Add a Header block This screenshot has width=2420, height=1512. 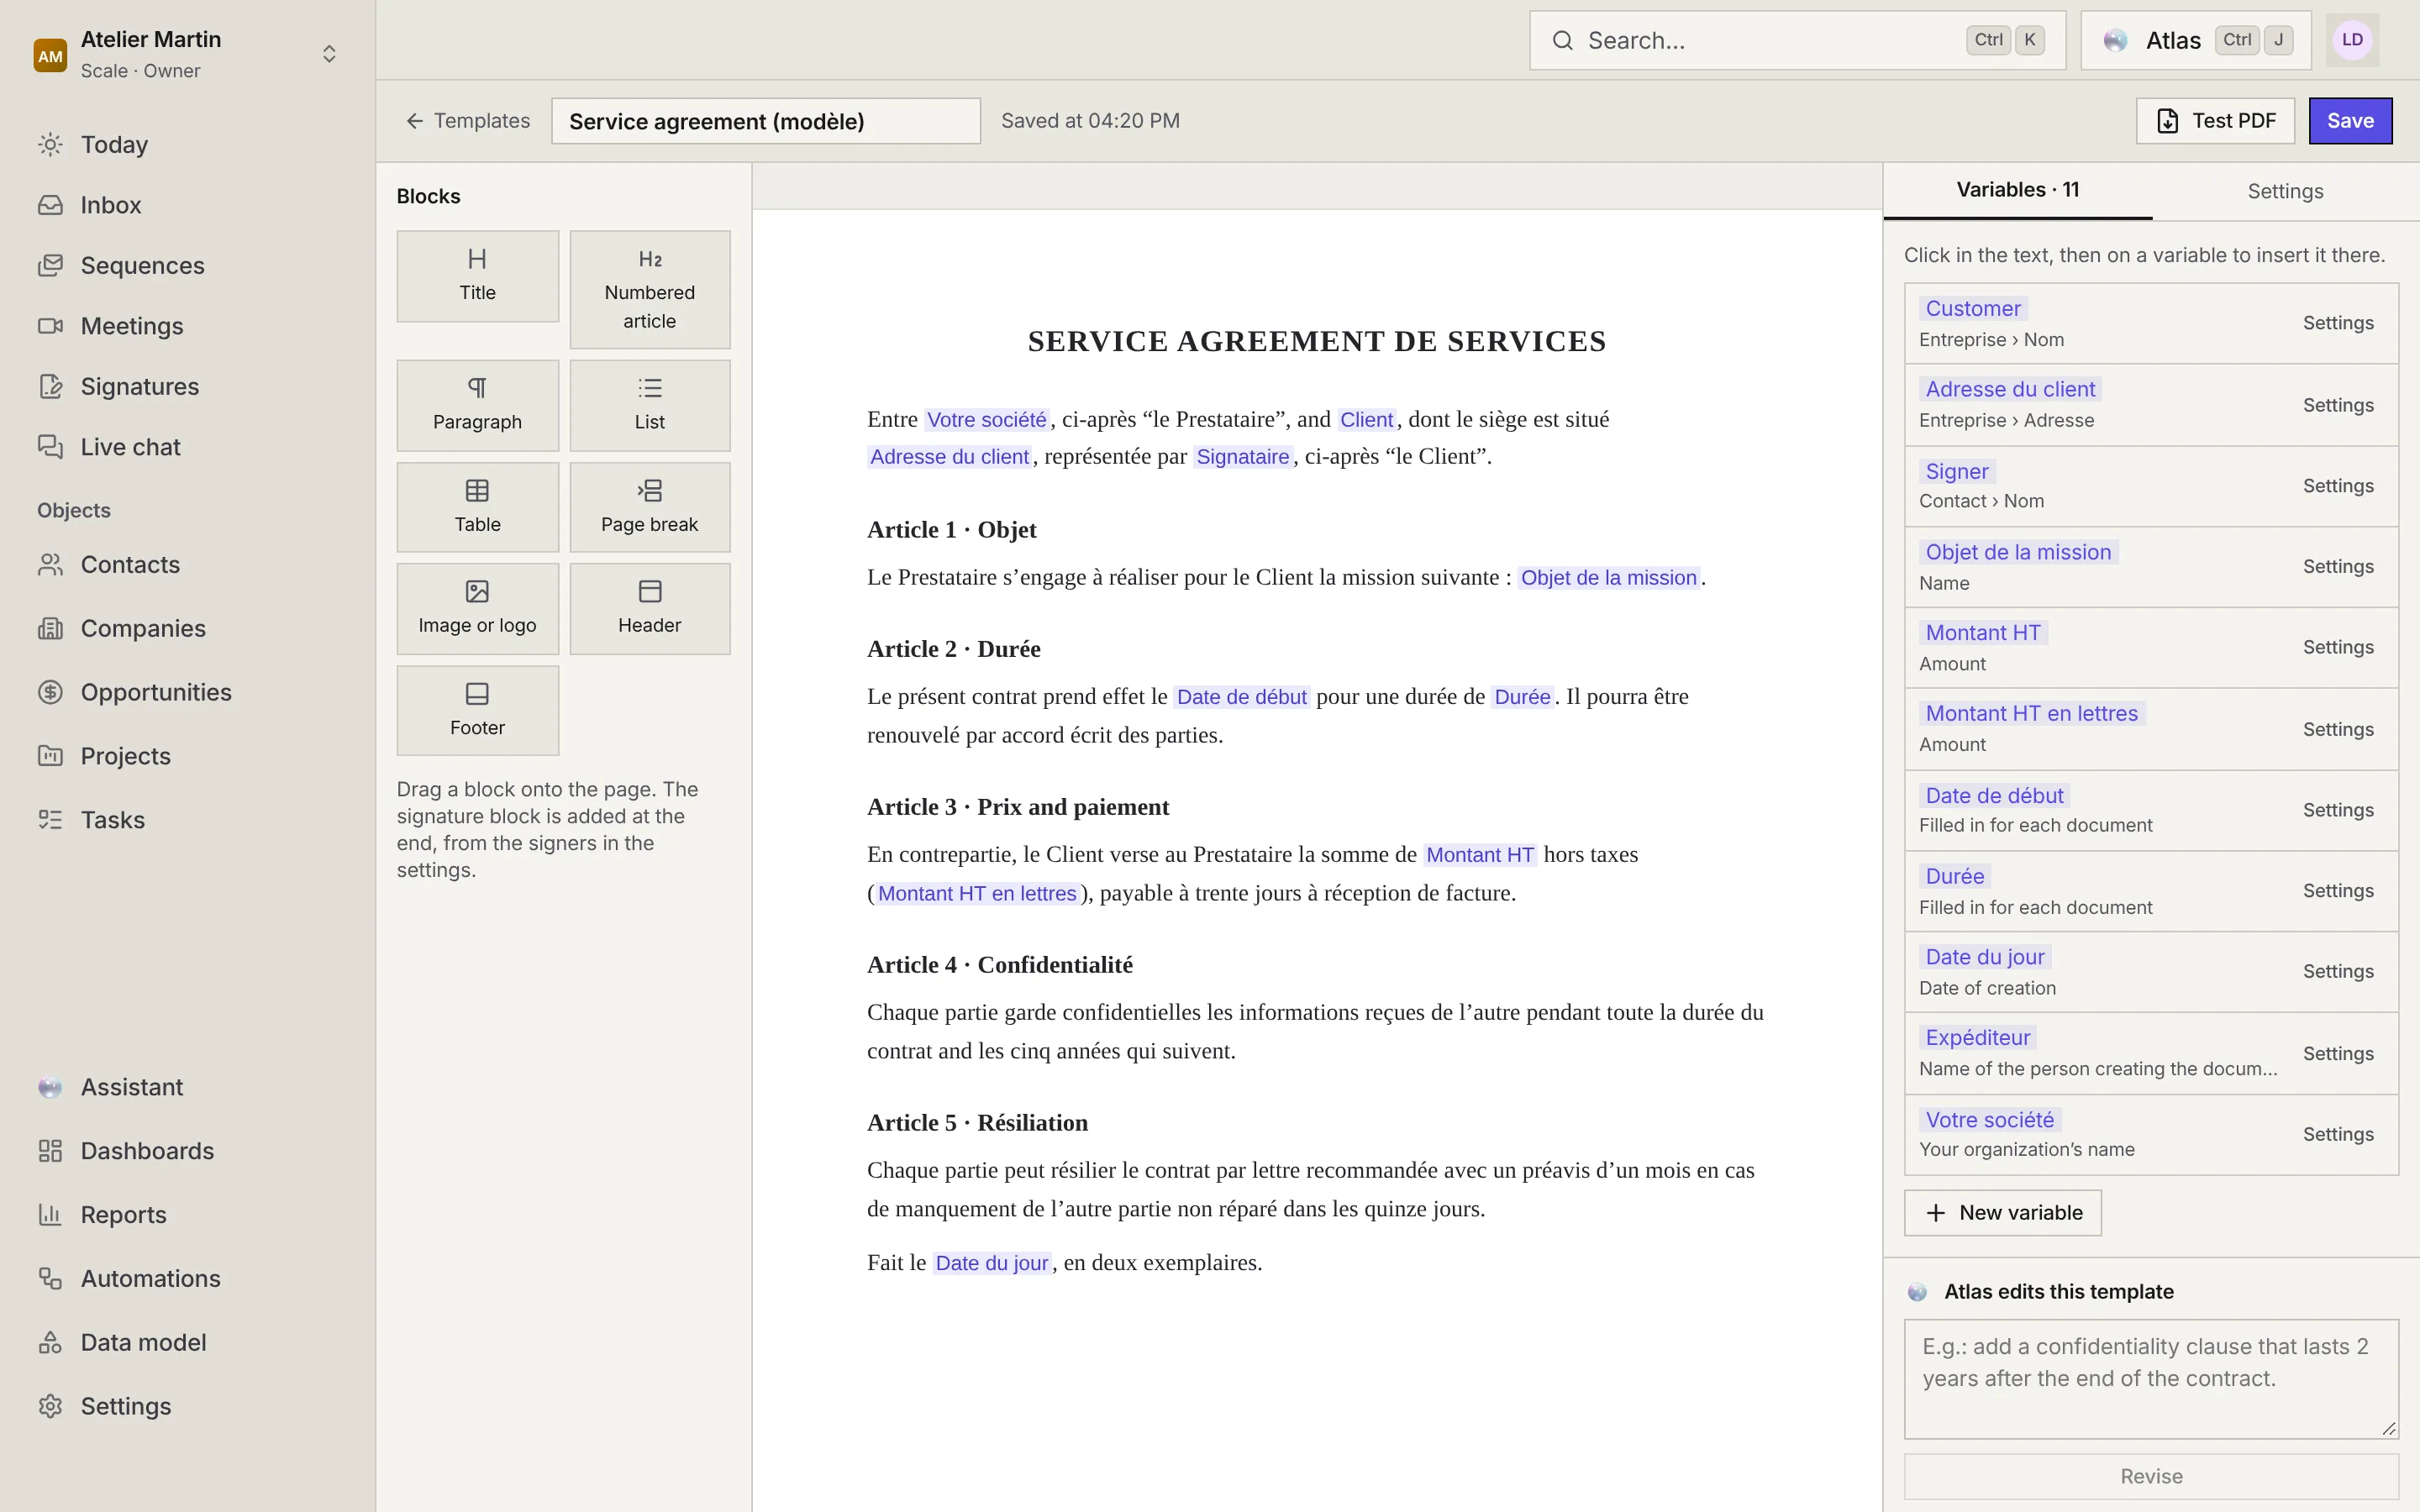point(650,609)
